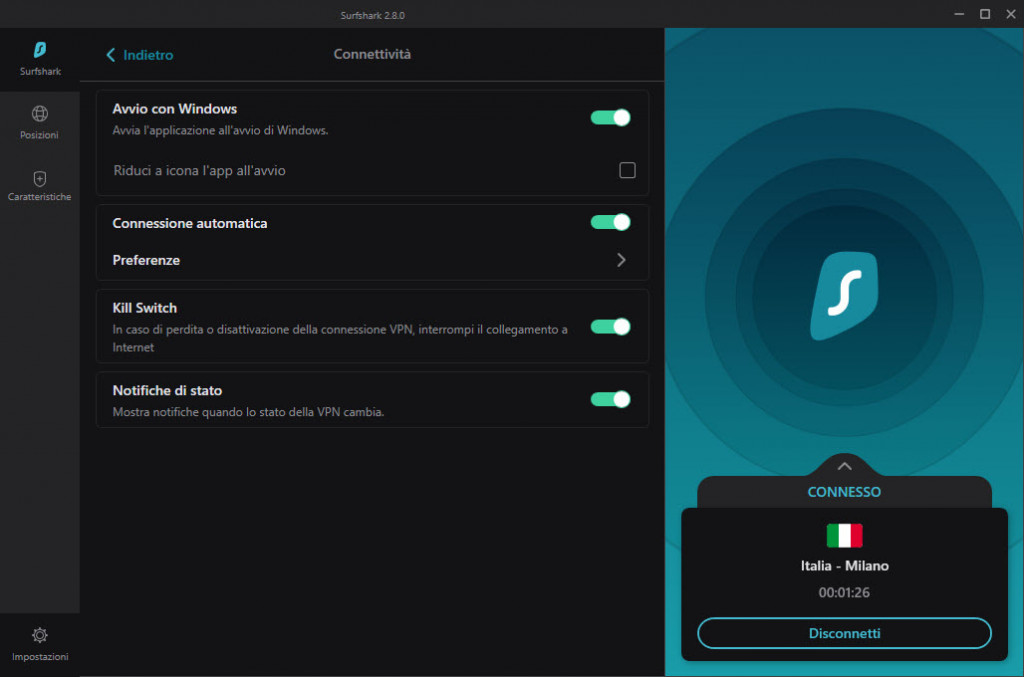Minimize the Surfshark window
1024x677 pixels.
click(959, 14)
